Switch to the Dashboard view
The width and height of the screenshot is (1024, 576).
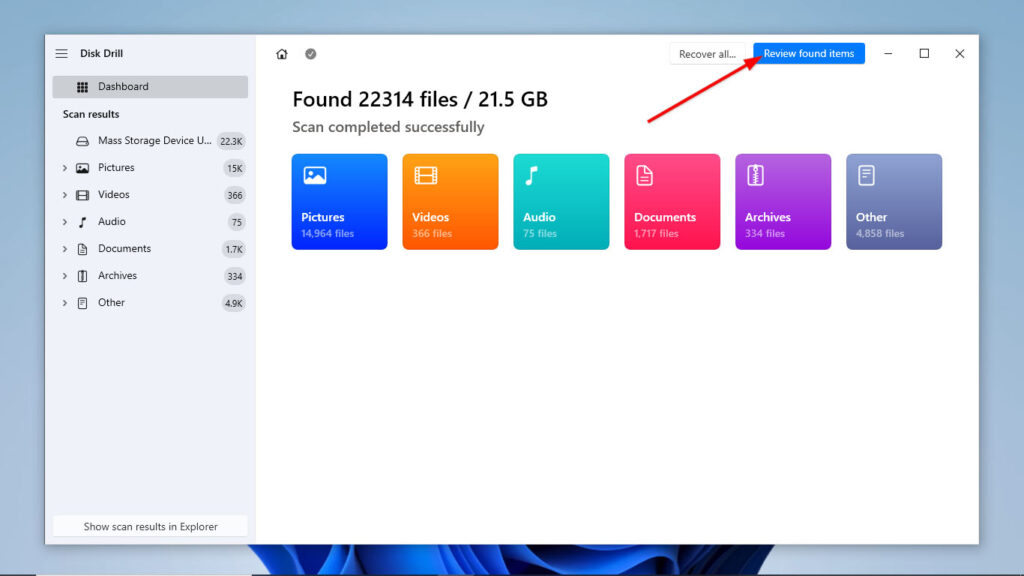coord(122,86)
